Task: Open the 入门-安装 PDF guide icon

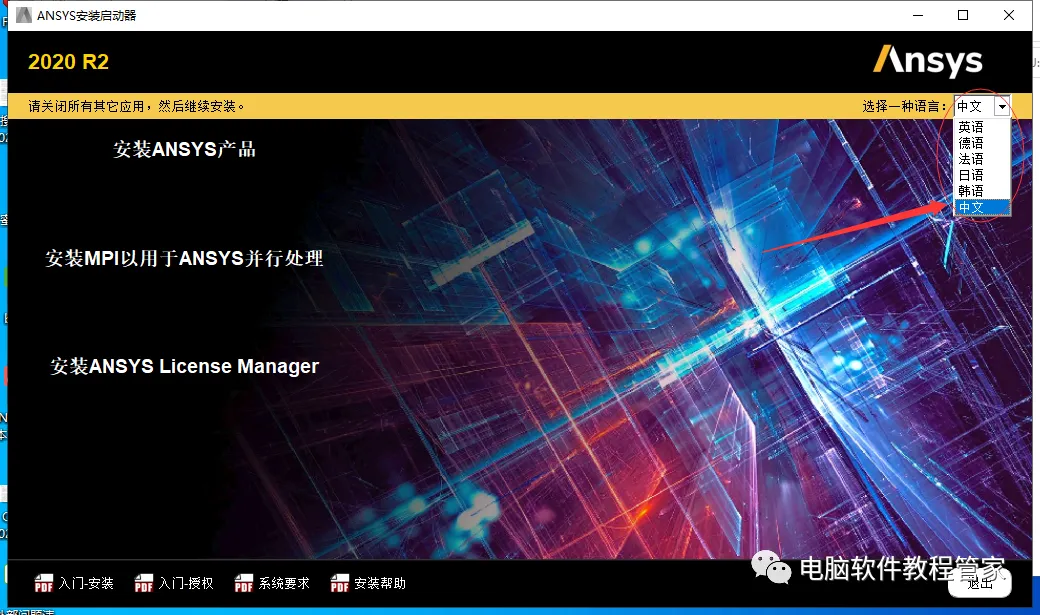Action: click(44, 583)
